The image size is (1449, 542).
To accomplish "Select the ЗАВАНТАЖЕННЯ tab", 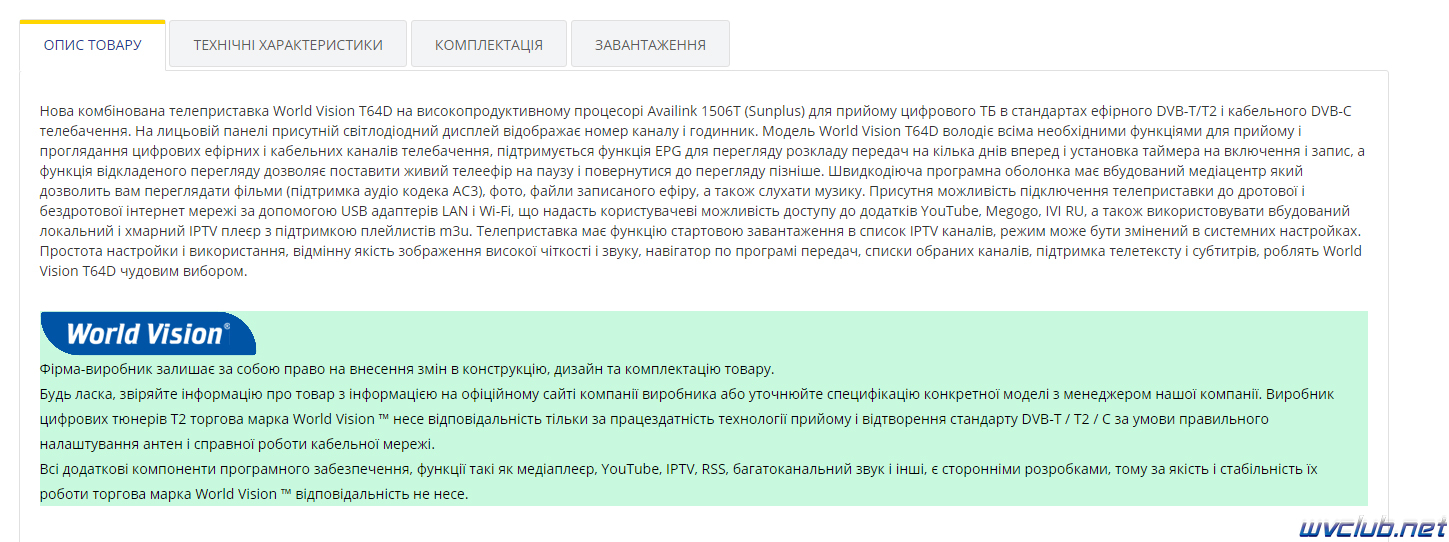I will (650, 45).
